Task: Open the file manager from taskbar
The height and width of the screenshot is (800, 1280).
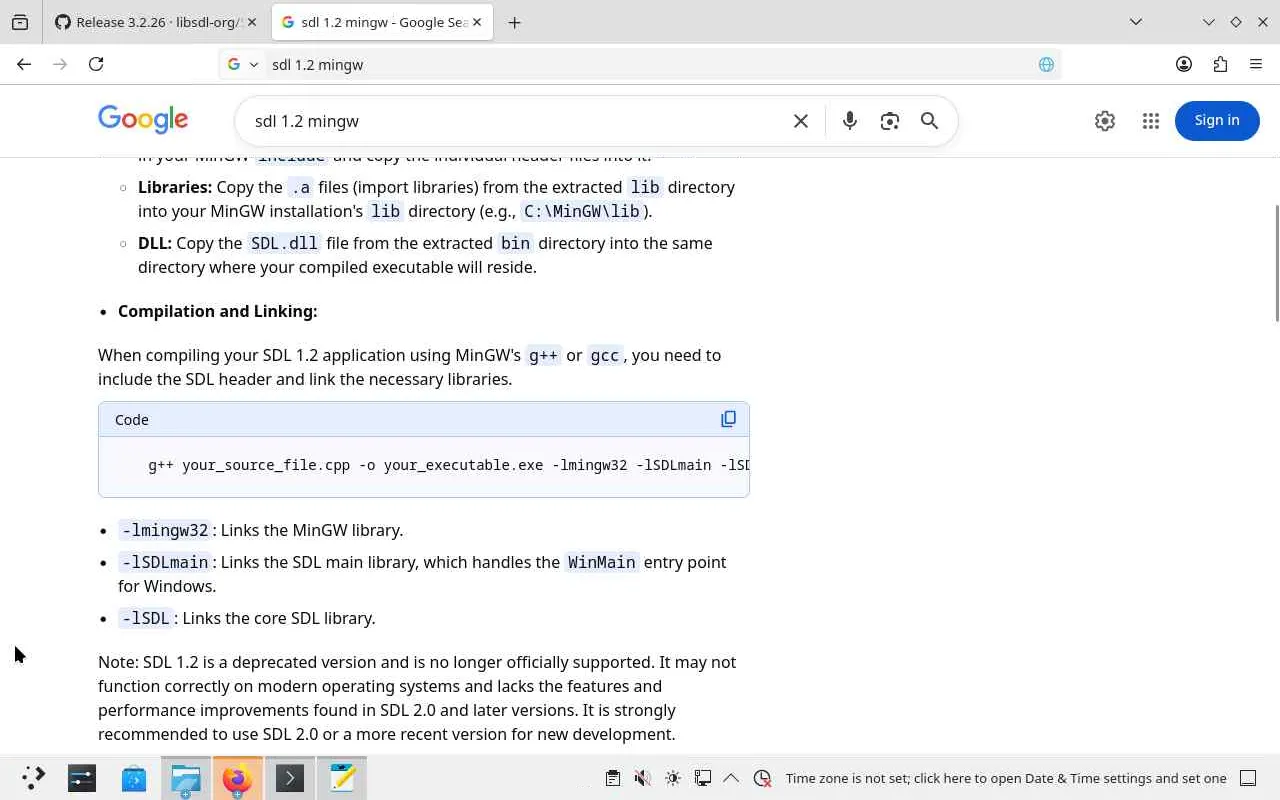Action: point(186,778)
